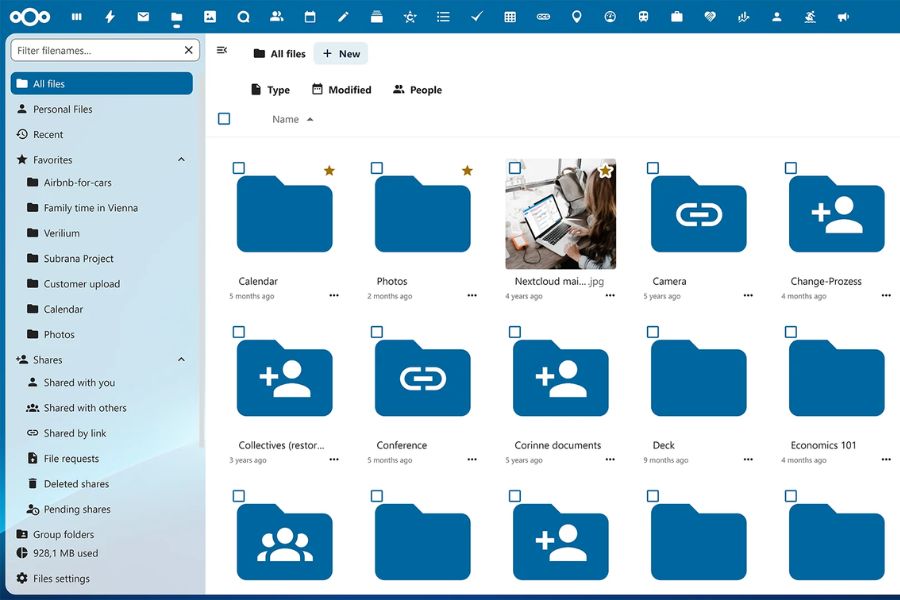Image resolution: width=900 pixels, height=600 pixels.
Task: Open the heart icon app
Action: point(710,17)
